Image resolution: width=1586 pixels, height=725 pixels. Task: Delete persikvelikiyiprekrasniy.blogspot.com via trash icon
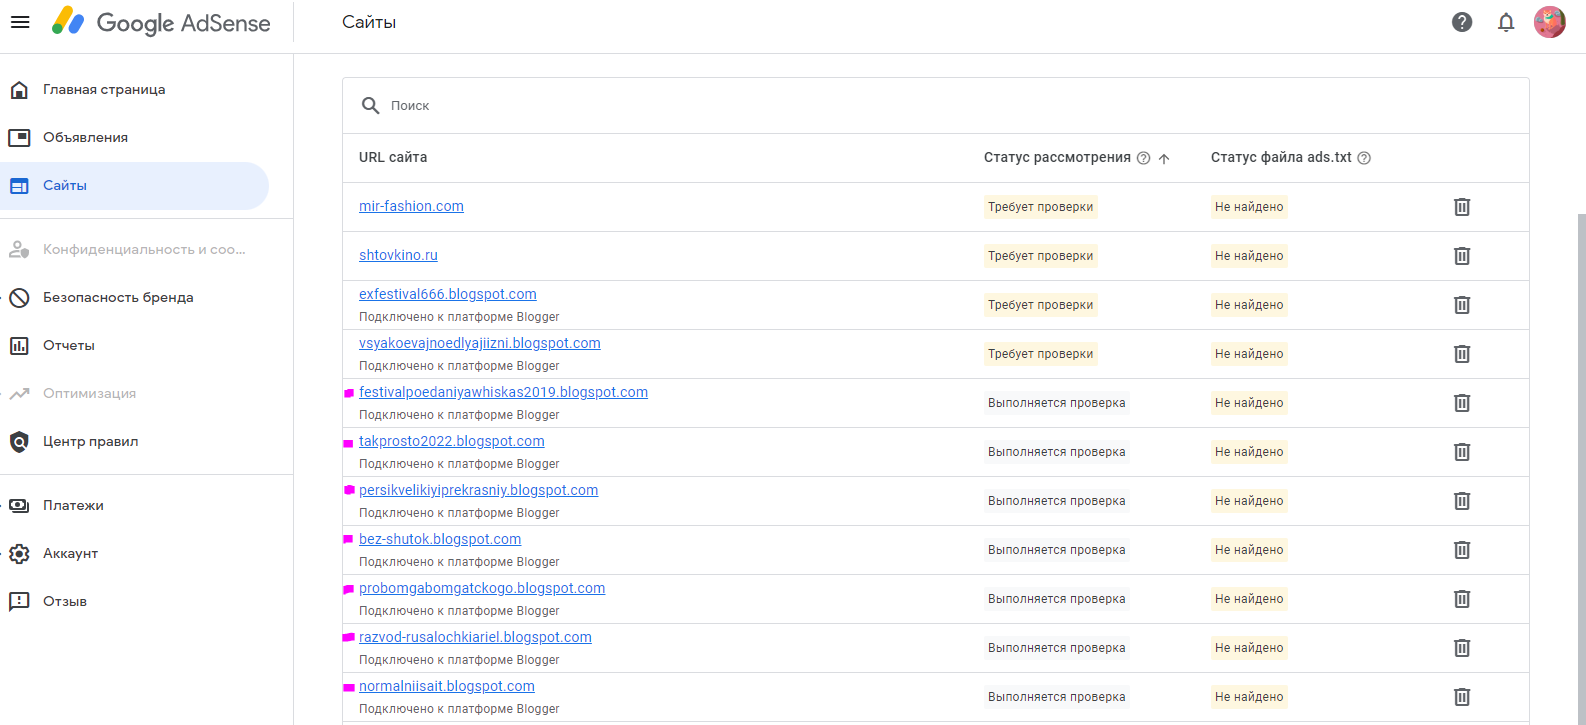(1462, 501)
